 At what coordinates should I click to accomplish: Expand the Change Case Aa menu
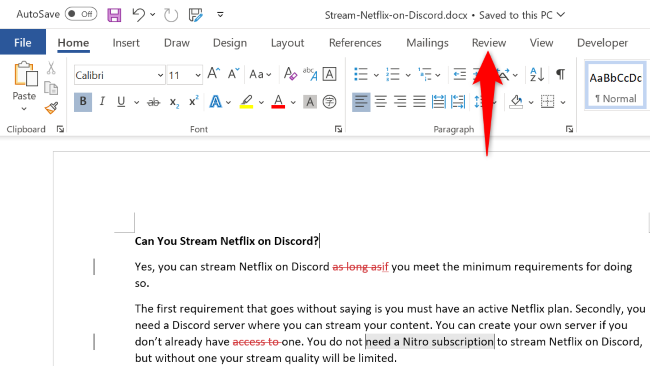point(260,75)
